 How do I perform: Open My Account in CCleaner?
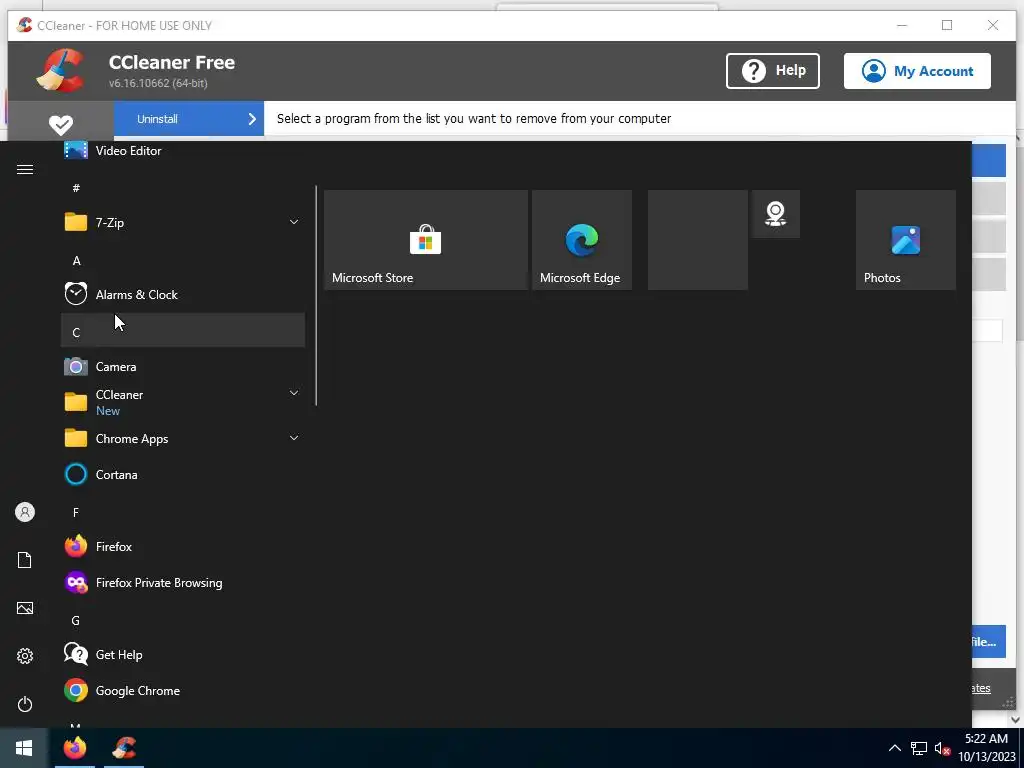click(x=917, y=71)
